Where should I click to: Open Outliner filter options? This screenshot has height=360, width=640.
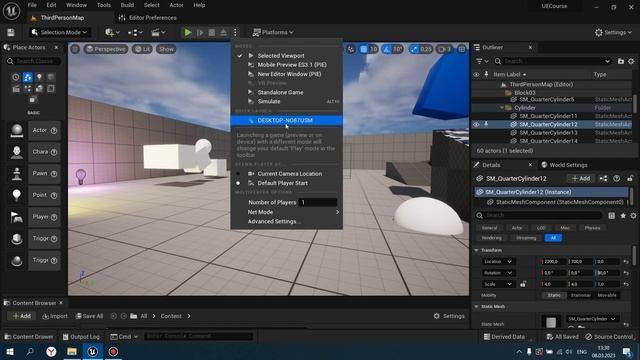[x=482, y=61]
